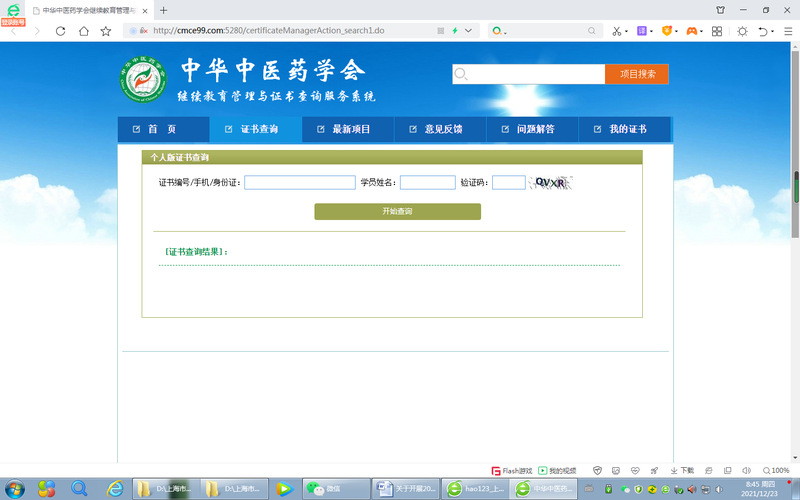The image size is (800, 500).
Task: Expand the undo closed tab dropdown
Action: pyautogui.click(x=772, y=31)
